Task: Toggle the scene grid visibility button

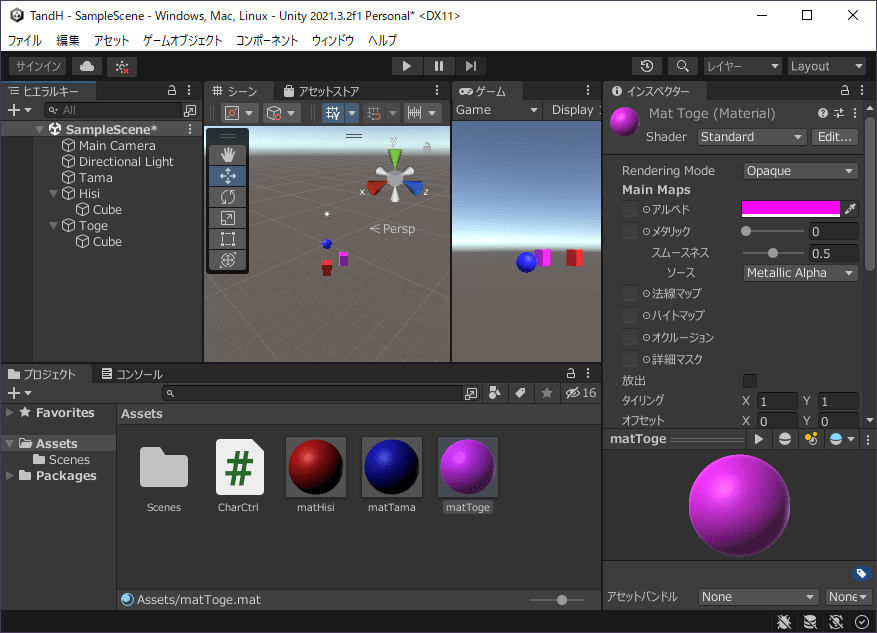Action: point(333,113)
